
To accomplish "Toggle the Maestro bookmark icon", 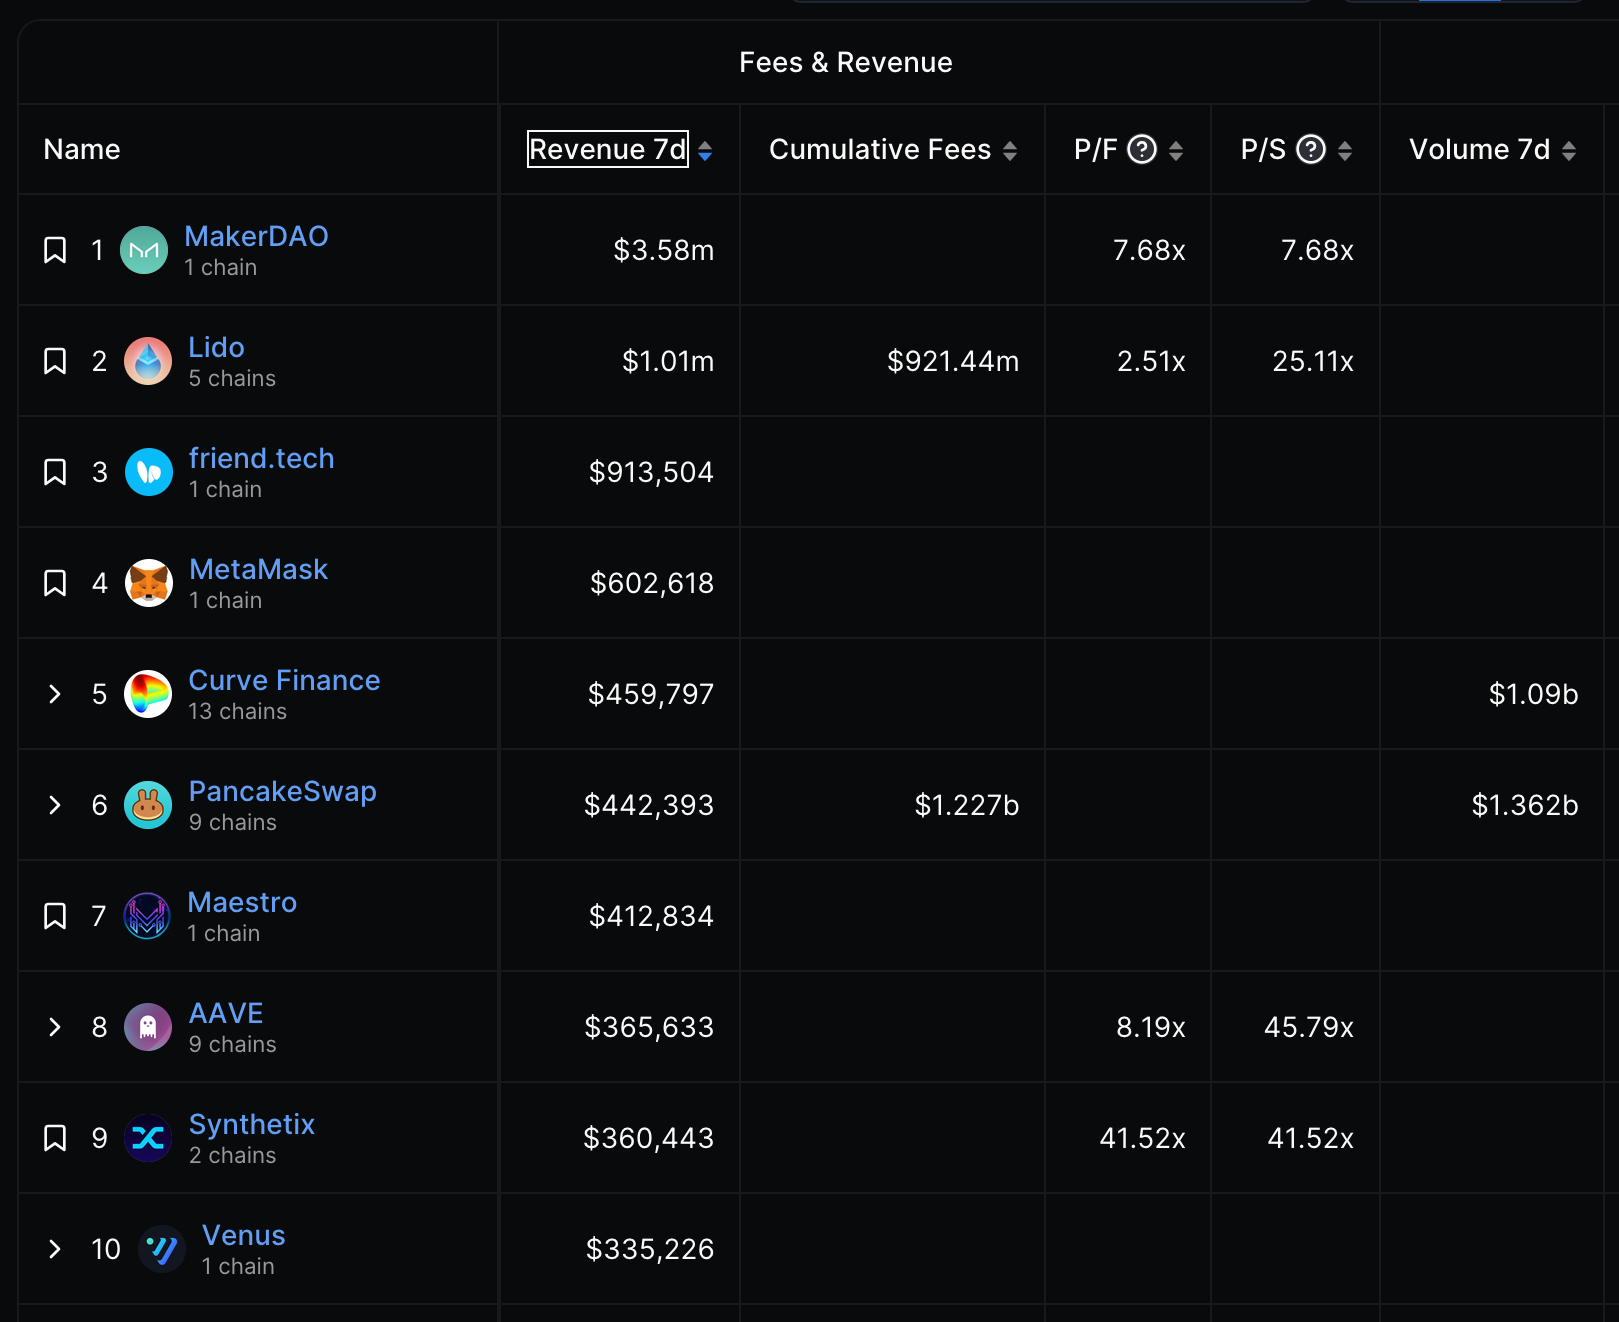I will pyautogui.click(x=55, y=916).
